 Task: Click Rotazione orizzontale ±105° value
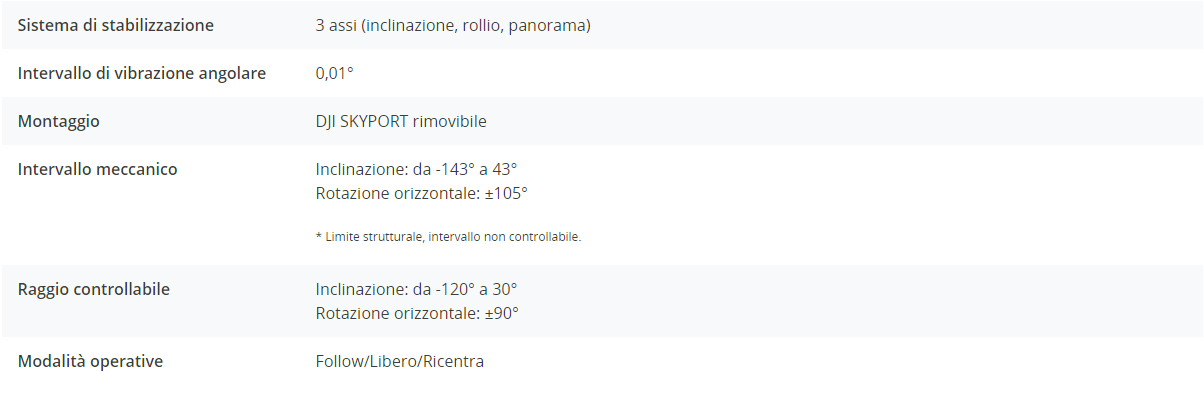(x=421, y=192)
